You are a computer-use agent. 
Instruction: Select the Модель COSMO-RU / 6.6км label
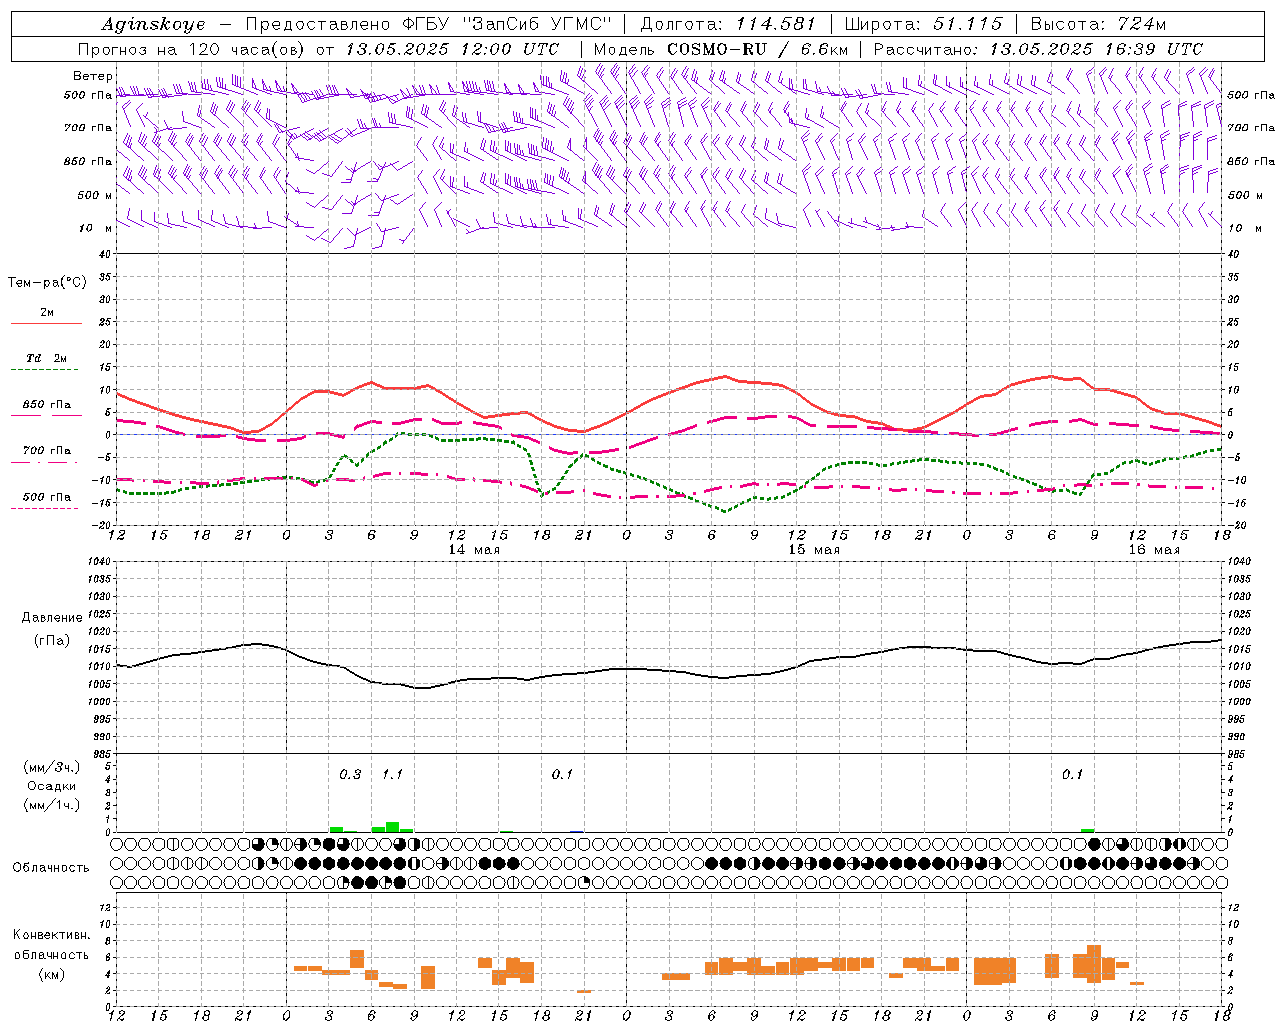[x=720, y=49]
